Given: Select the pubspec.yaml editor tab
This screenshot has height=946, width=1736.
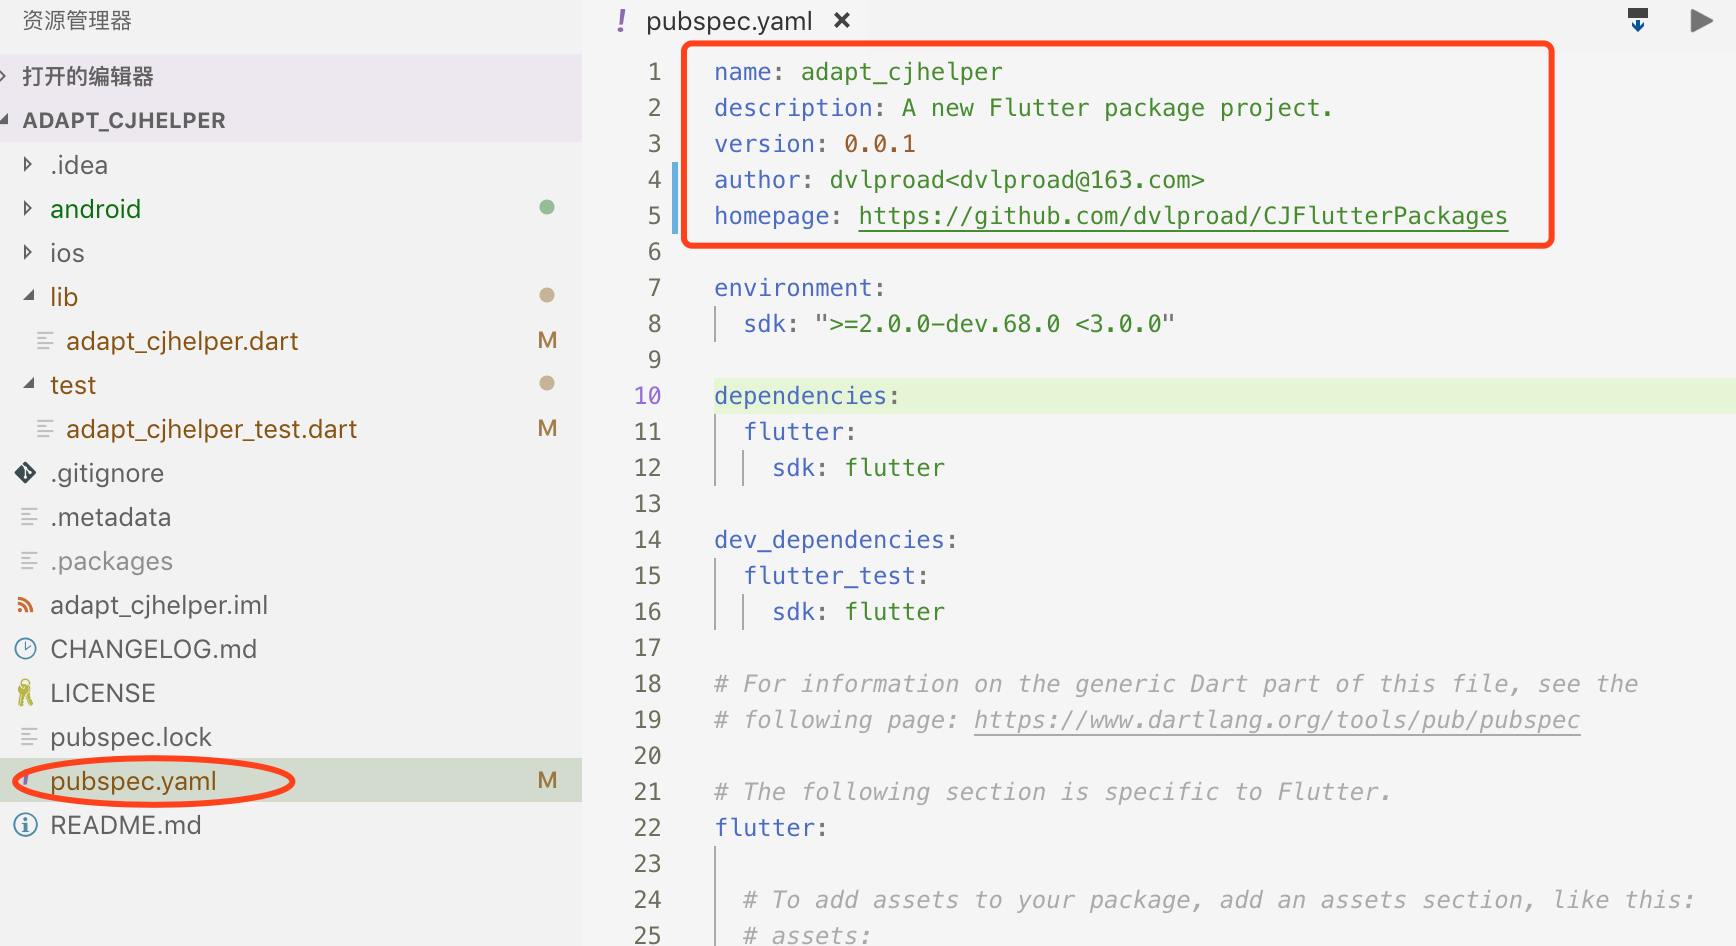Looking at the screenshot, I should (x=729, y=21).
